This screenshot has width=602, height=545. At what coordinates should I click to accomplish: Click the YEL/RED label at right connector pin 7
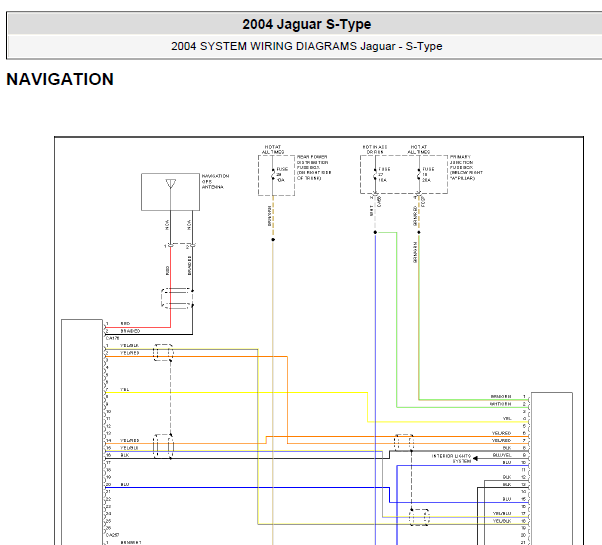[501, 440]
